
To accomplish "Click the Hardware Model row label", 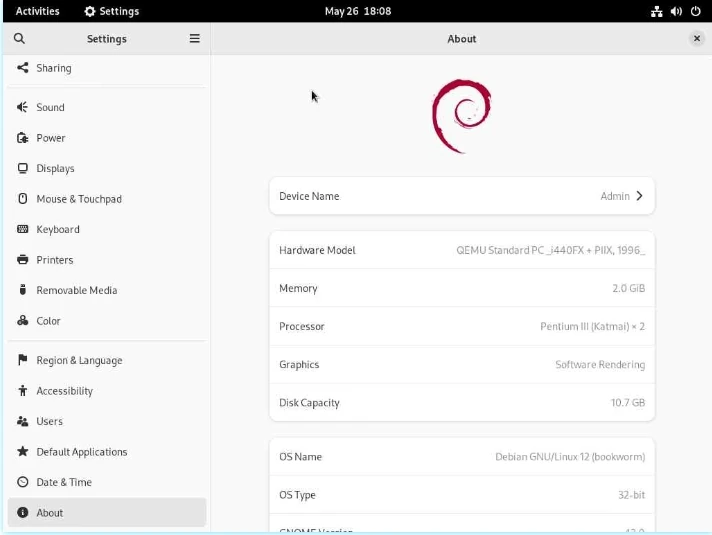I will [317, 250].
